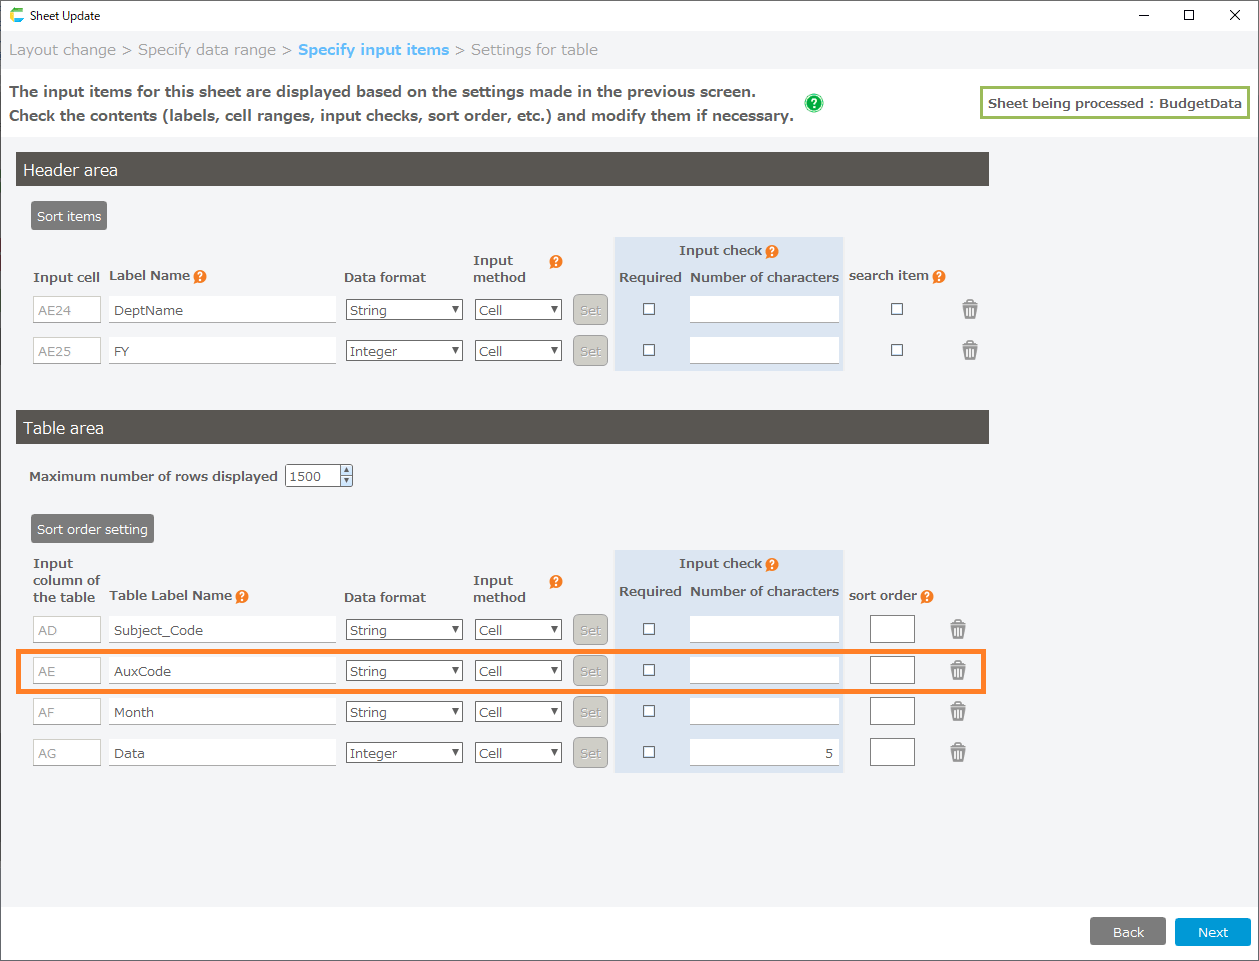Show help for Label Name column

(200, 277)
